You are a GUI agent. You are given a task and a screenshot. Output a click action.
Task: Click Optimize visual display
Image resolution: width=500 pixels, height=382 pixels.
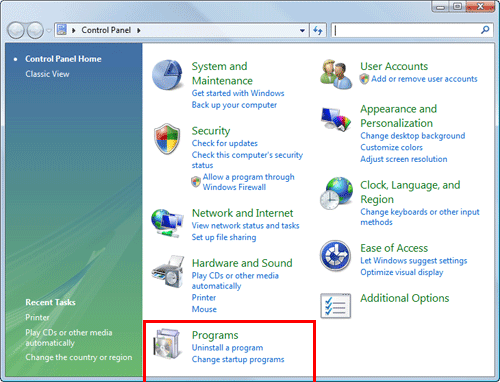coord(402,272)
